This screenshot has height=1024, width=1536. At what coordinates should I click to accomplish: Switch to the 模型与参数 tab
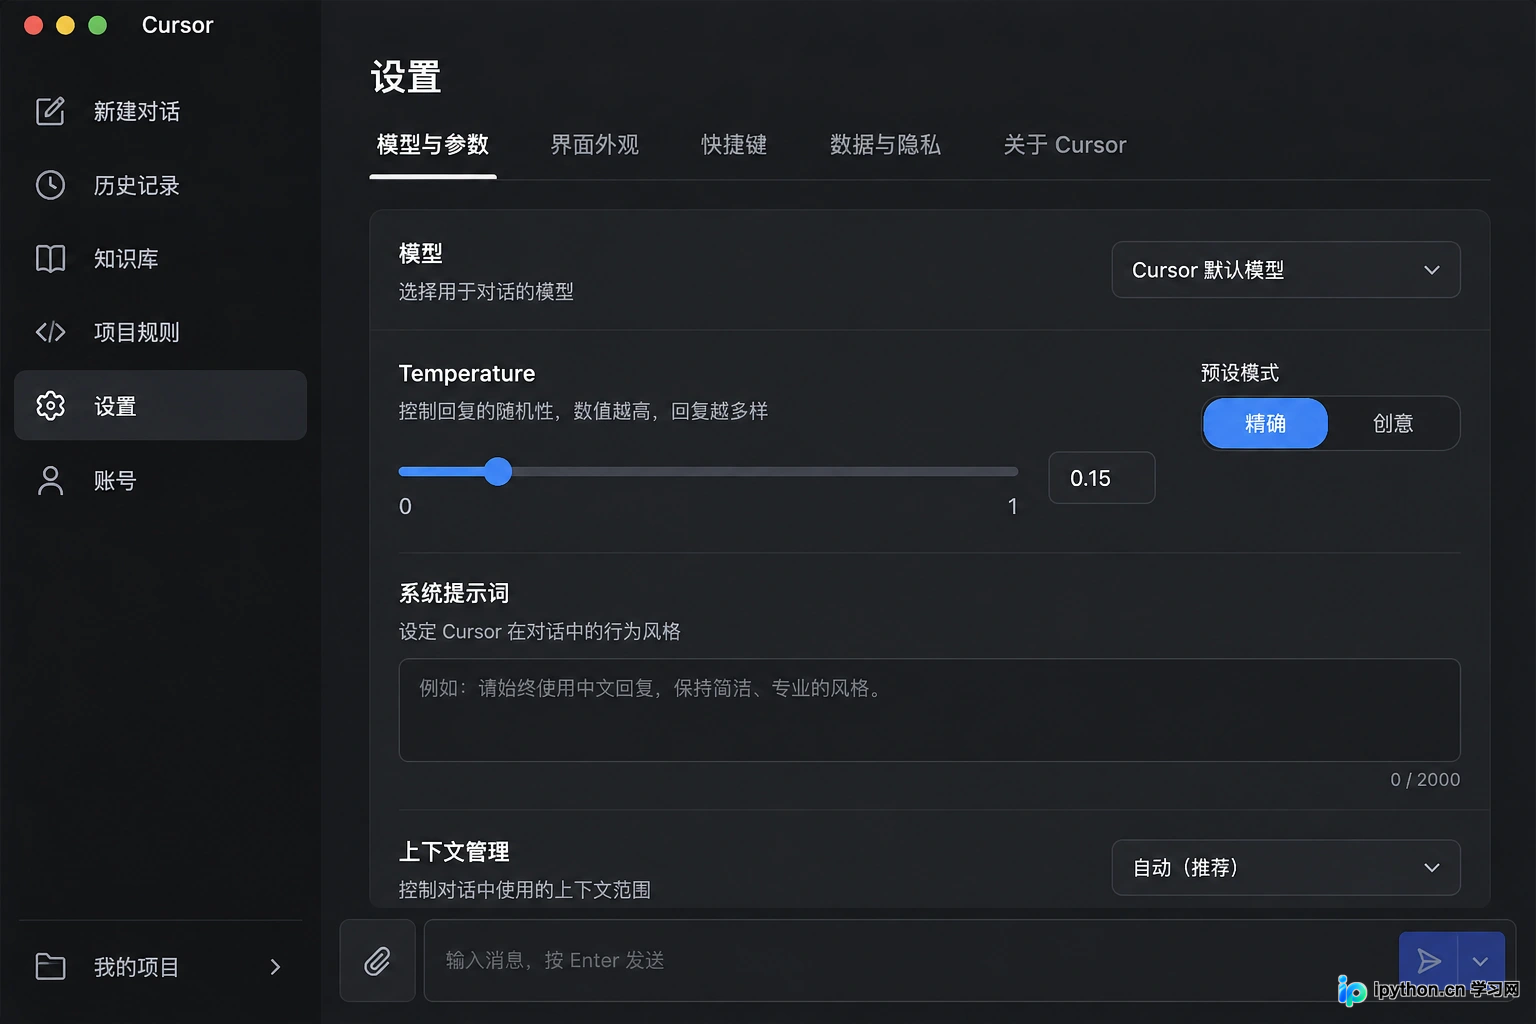tap(433, 145)
